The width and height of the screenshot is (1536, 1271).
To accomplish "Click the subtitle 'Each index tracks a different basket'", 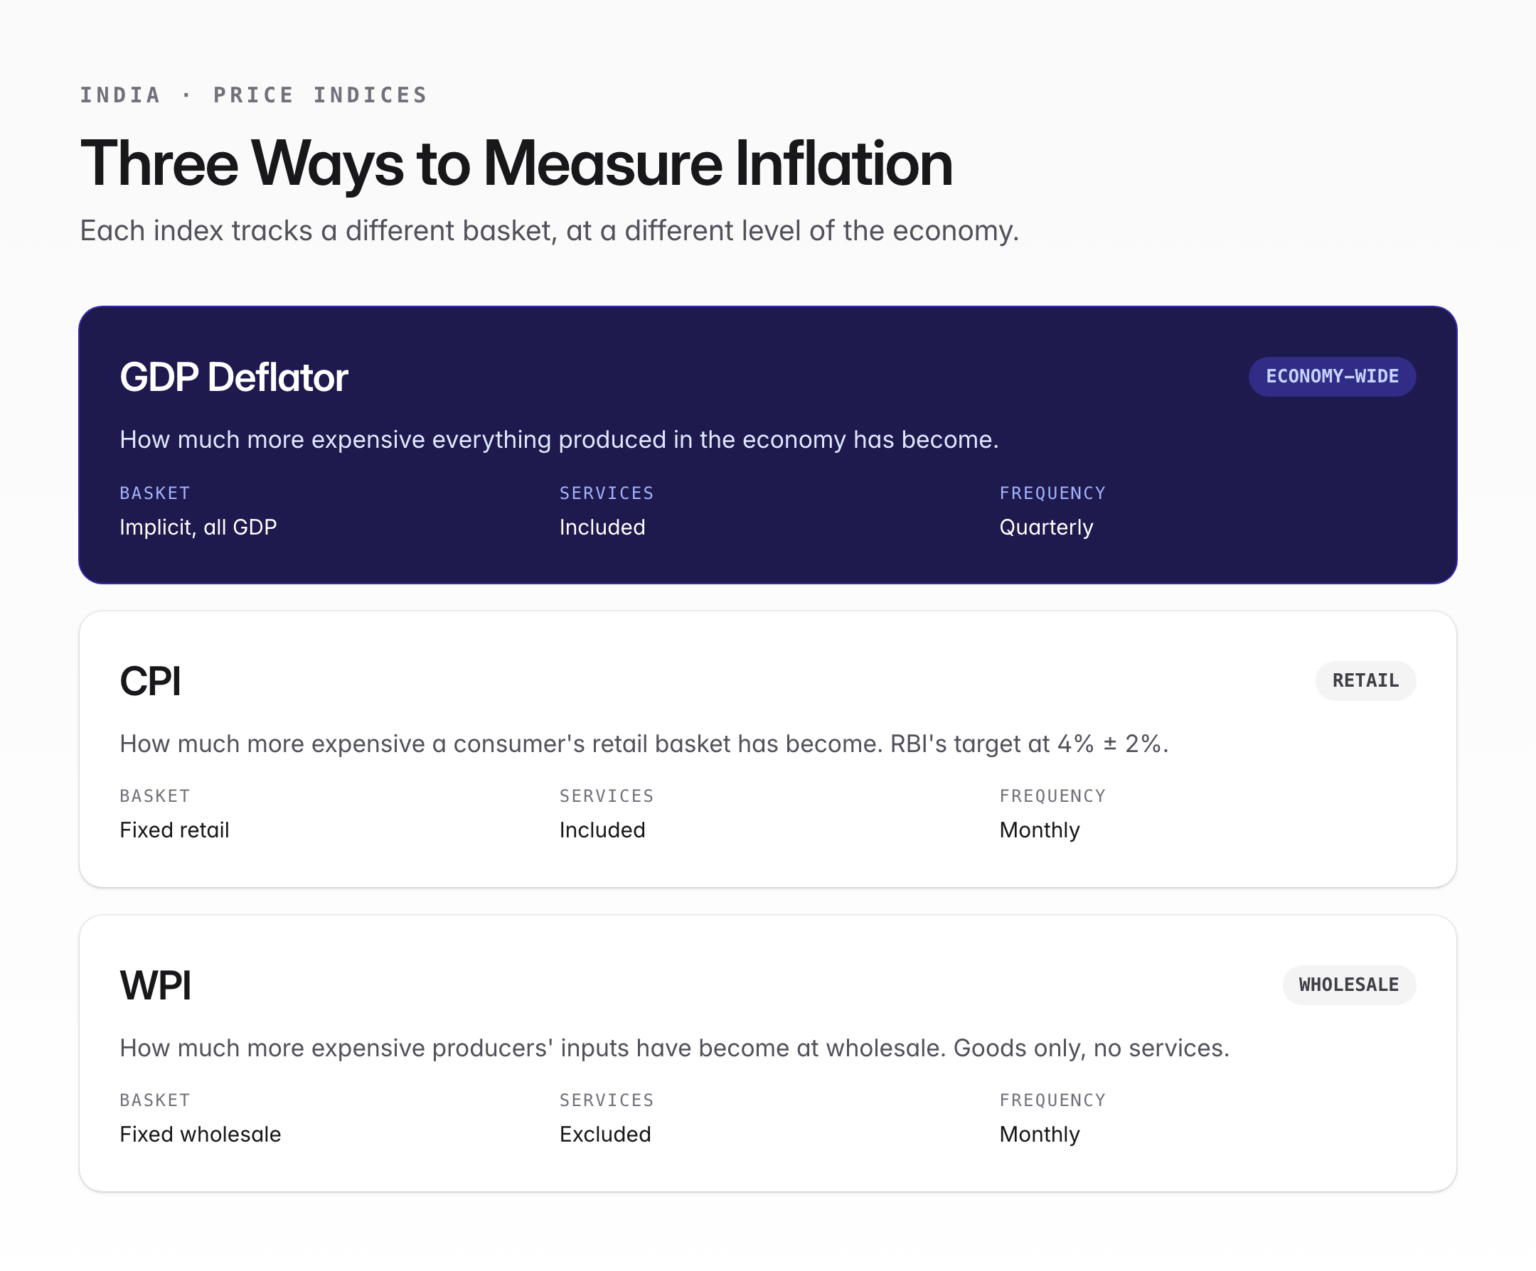I will coord(549,231).
